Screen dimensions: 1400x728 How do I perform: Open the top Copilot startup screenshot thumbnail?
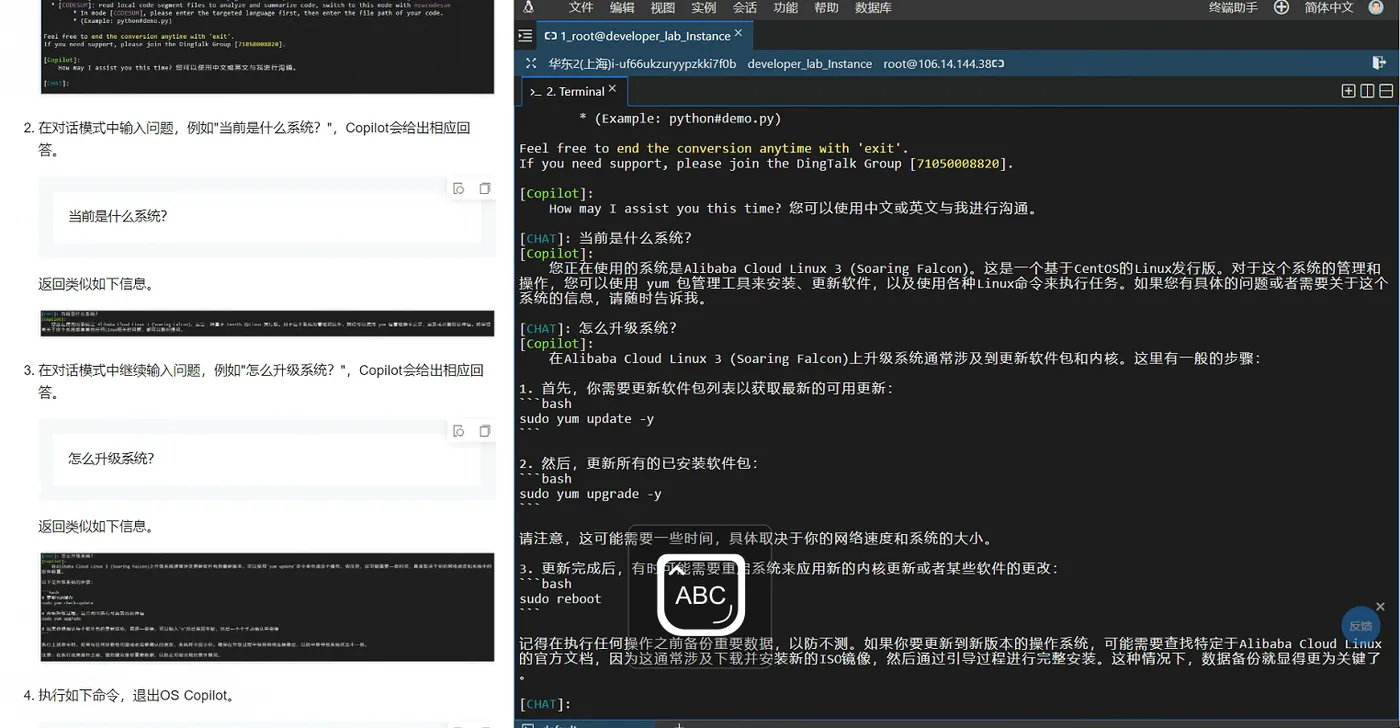click(267, 47)
